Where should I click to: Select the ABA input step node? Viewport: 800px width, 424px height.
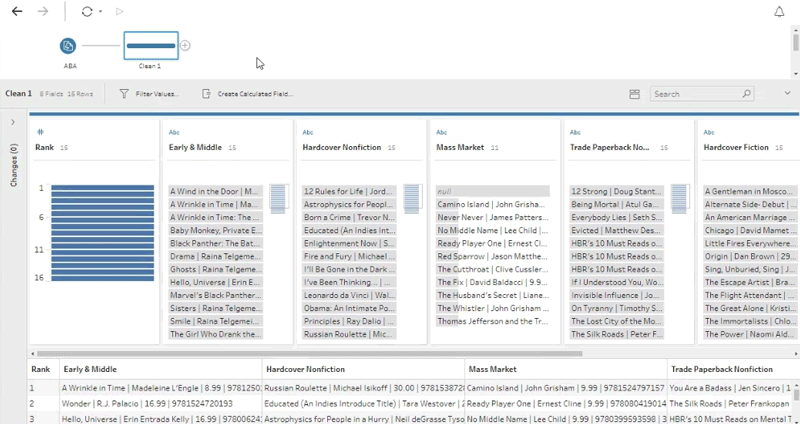pyautogui.click(x=68, y=46)
